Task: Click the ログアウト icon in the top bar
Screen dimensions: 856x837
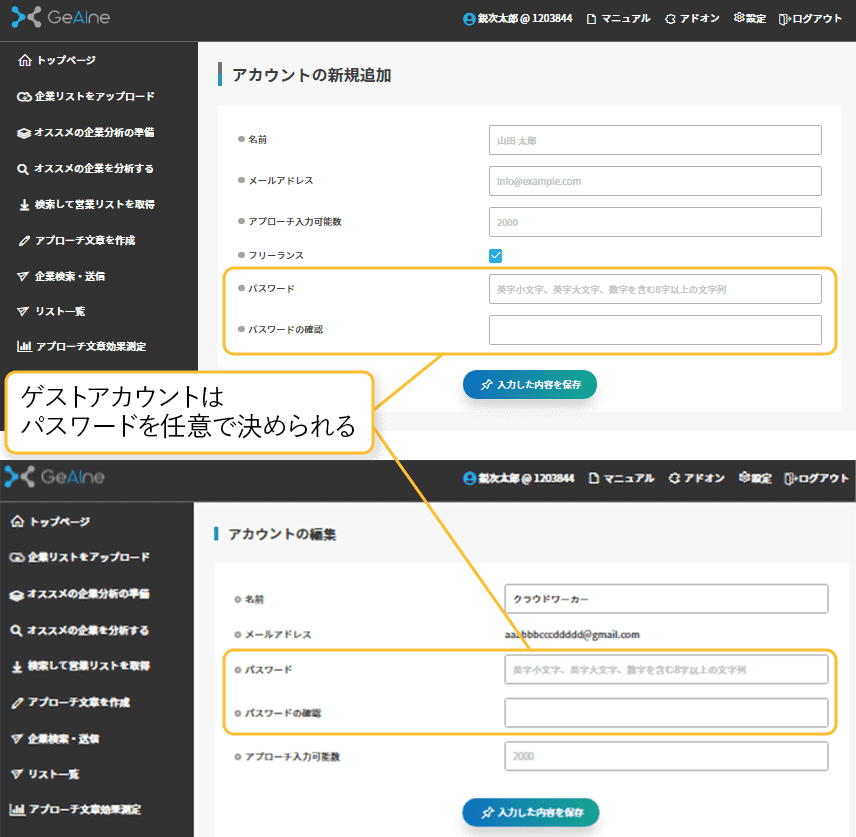Action: tap(786, 18)
